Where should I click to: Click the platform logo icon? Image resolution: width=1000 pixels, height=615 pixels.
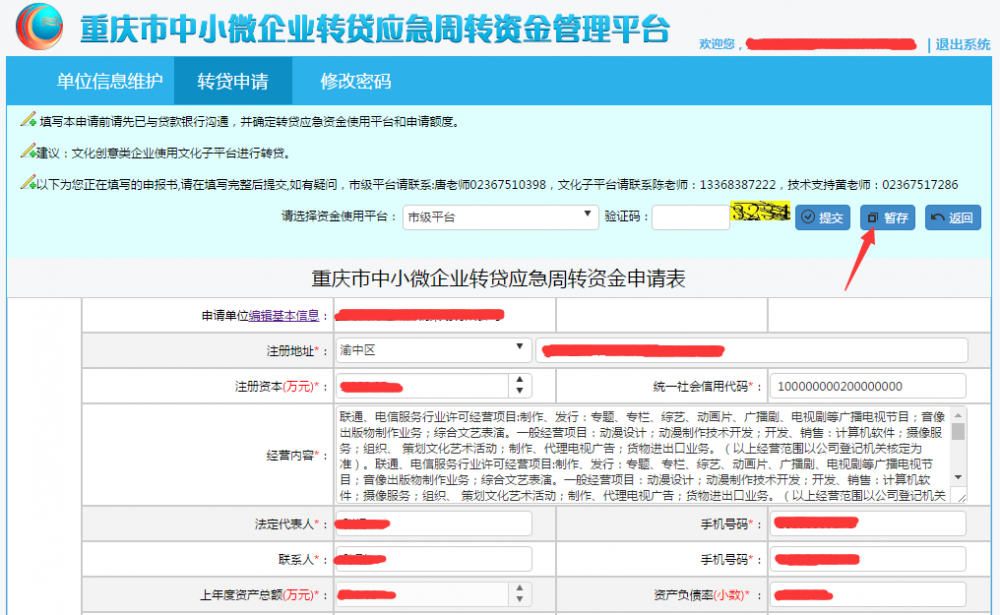pyautogui.click(x=42, y=29)
